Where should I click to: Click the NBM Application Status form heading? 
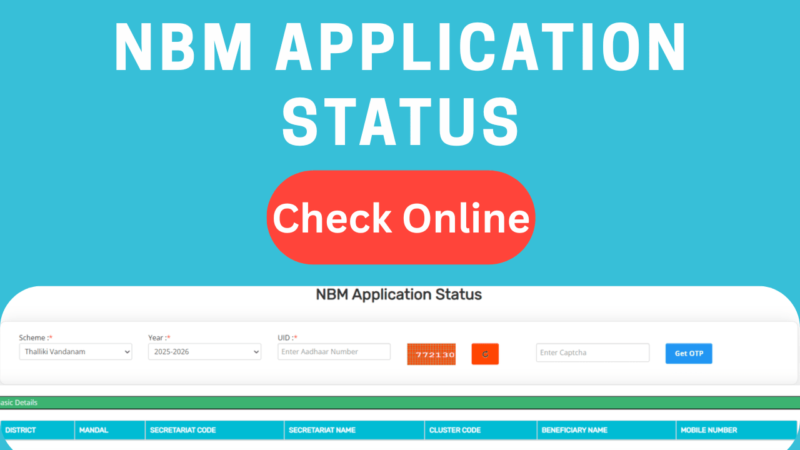click(x=398, y=294)
